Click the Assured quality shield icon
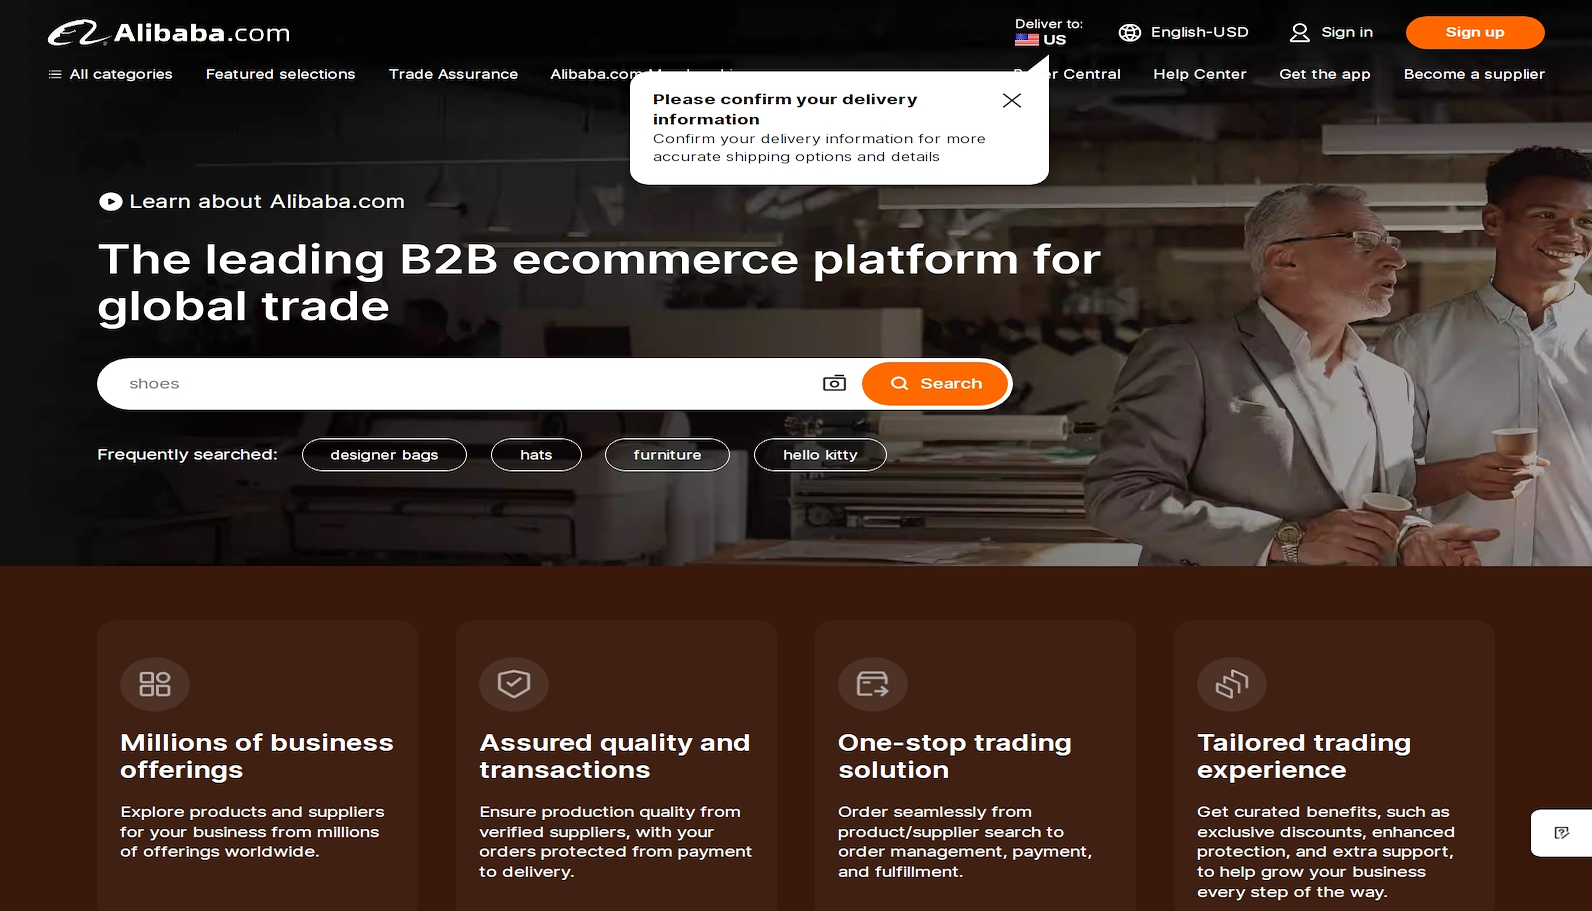 click(x=514, y=684)
